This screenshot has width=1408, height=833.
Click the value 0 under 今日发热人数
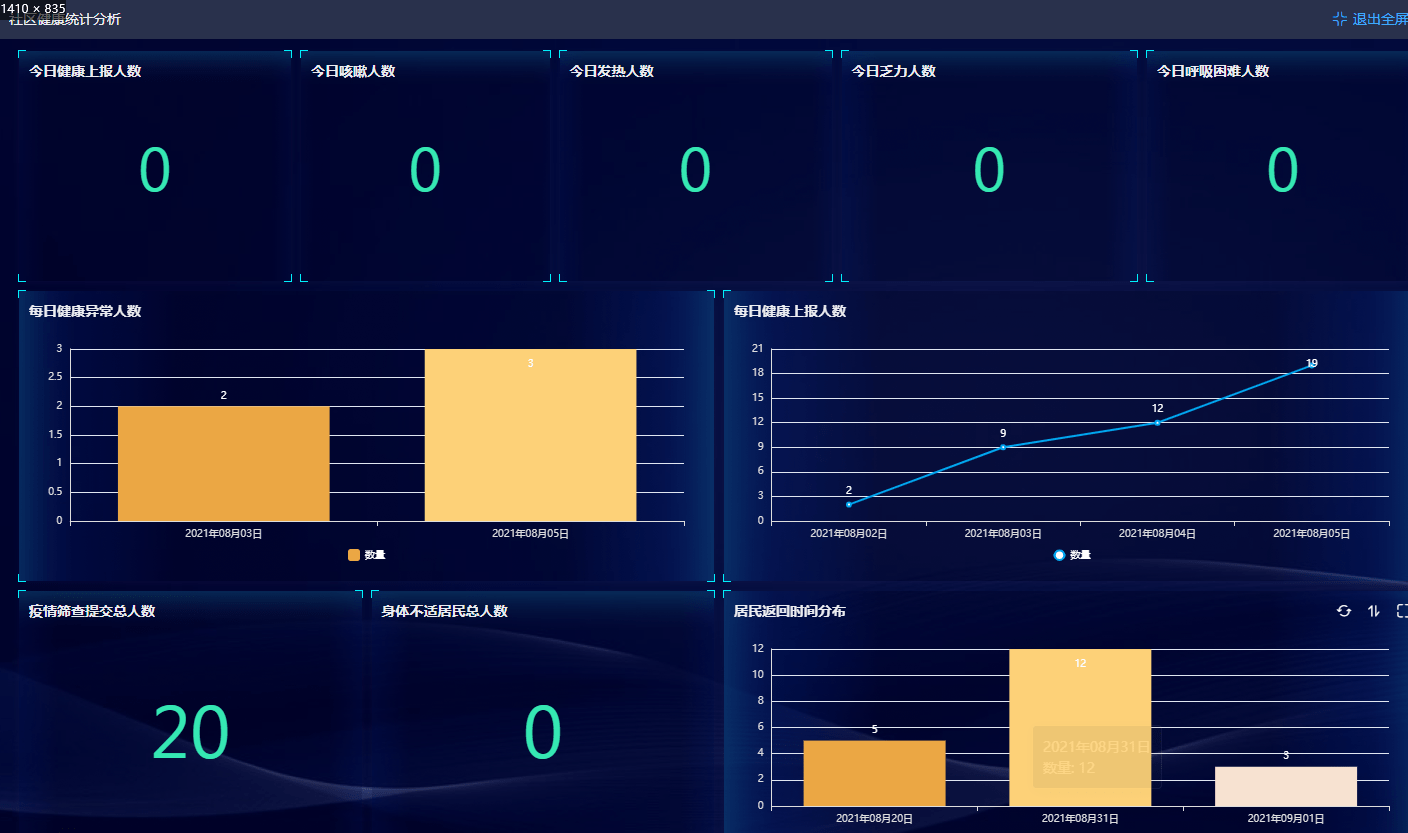click(x=695, y=170)
